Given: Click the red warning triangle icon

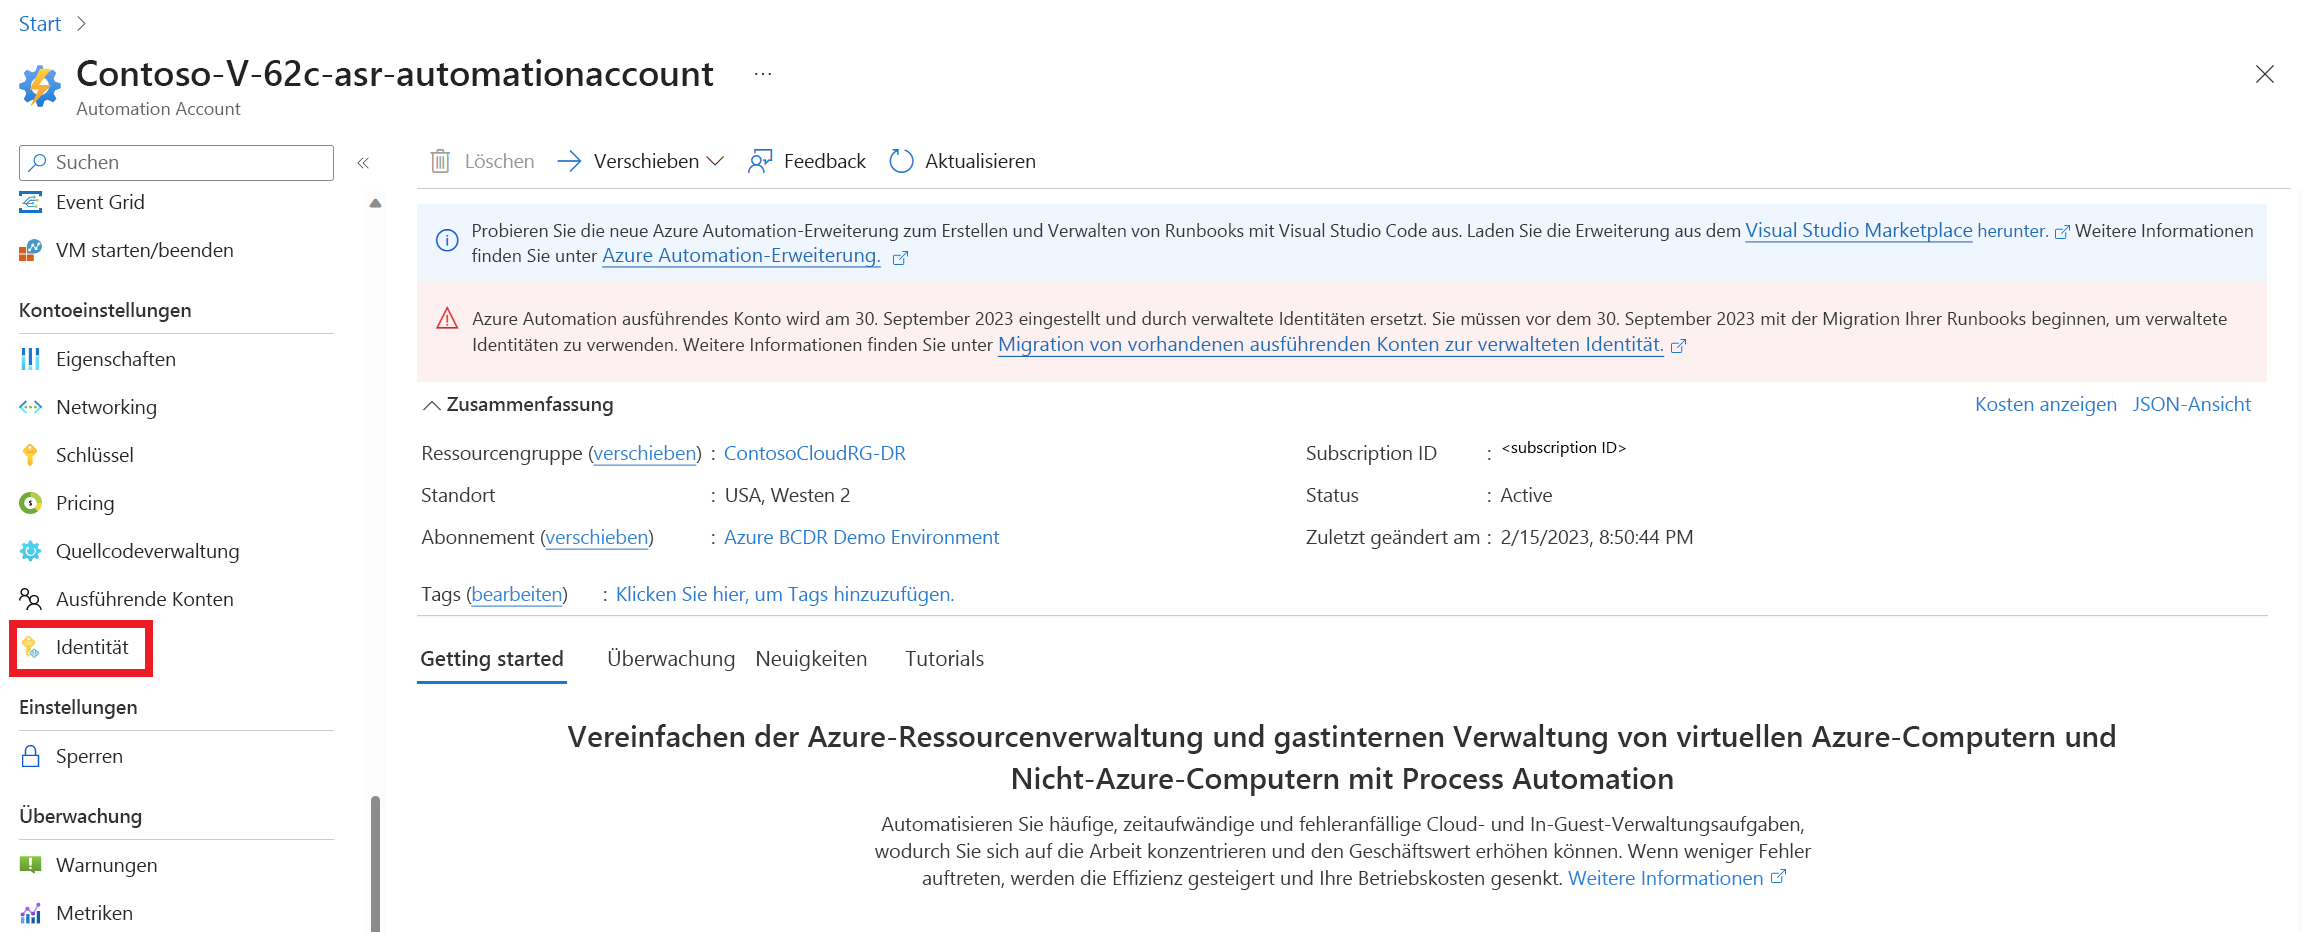Looking at the screenshot, I should click(447, 319).
